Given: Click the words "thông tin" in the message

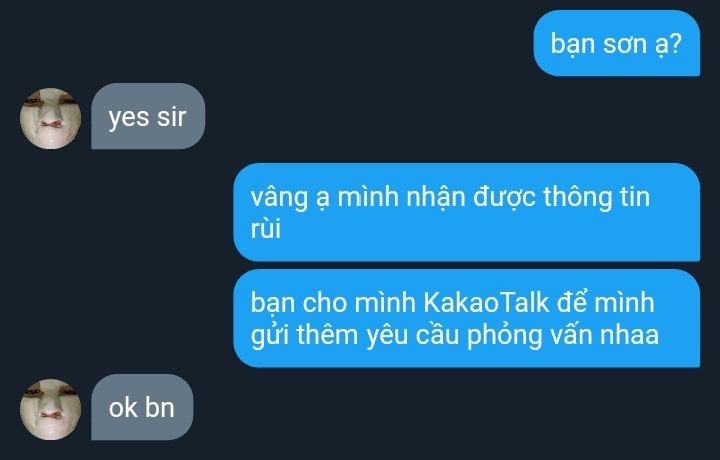Looking at the screenshot, I should coord(596,197).
